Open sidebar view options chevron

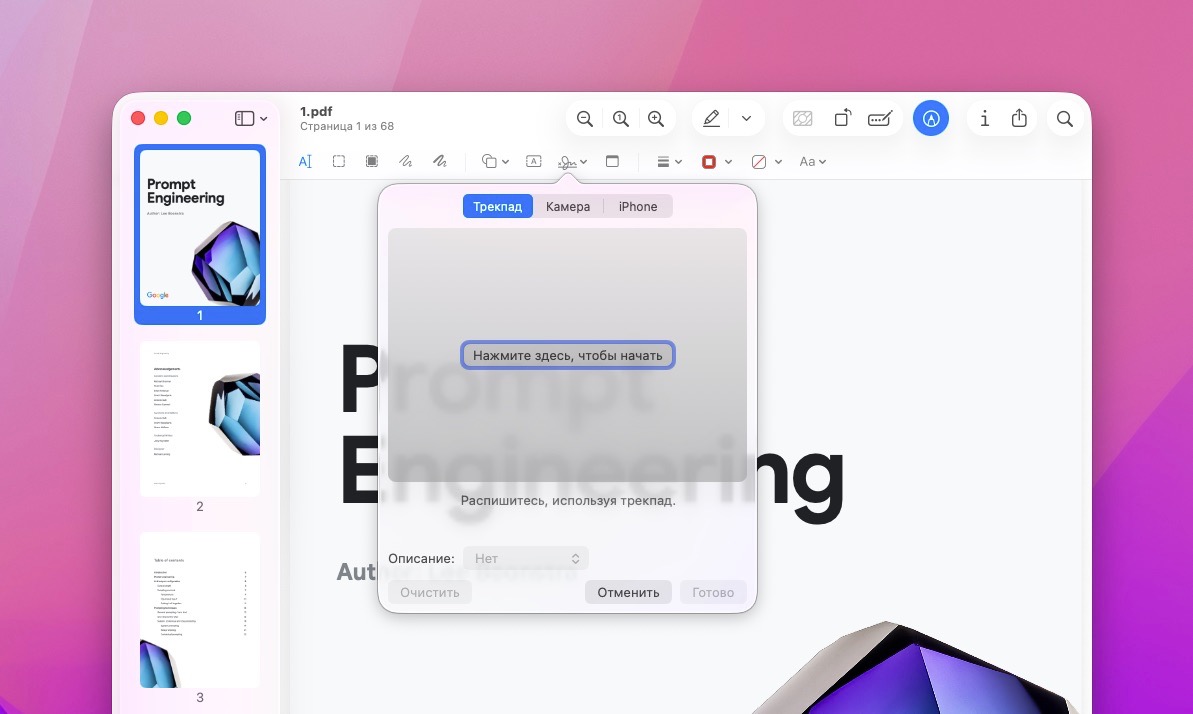point(263,119)
